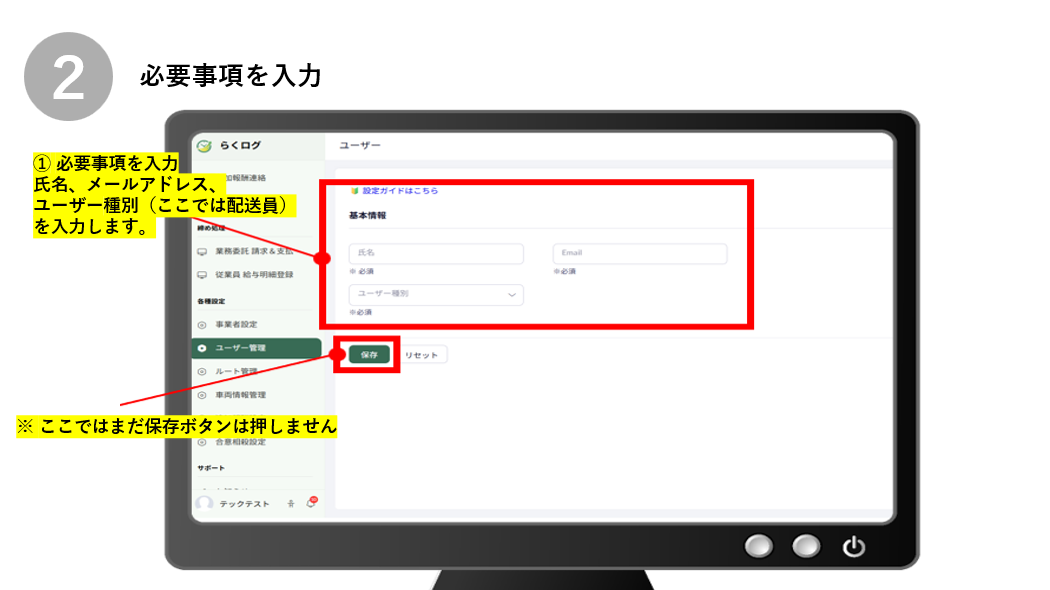Viewport: 1050px width, 590px height.
Task: Click the 氏名 input field
Action: (435, 253)
